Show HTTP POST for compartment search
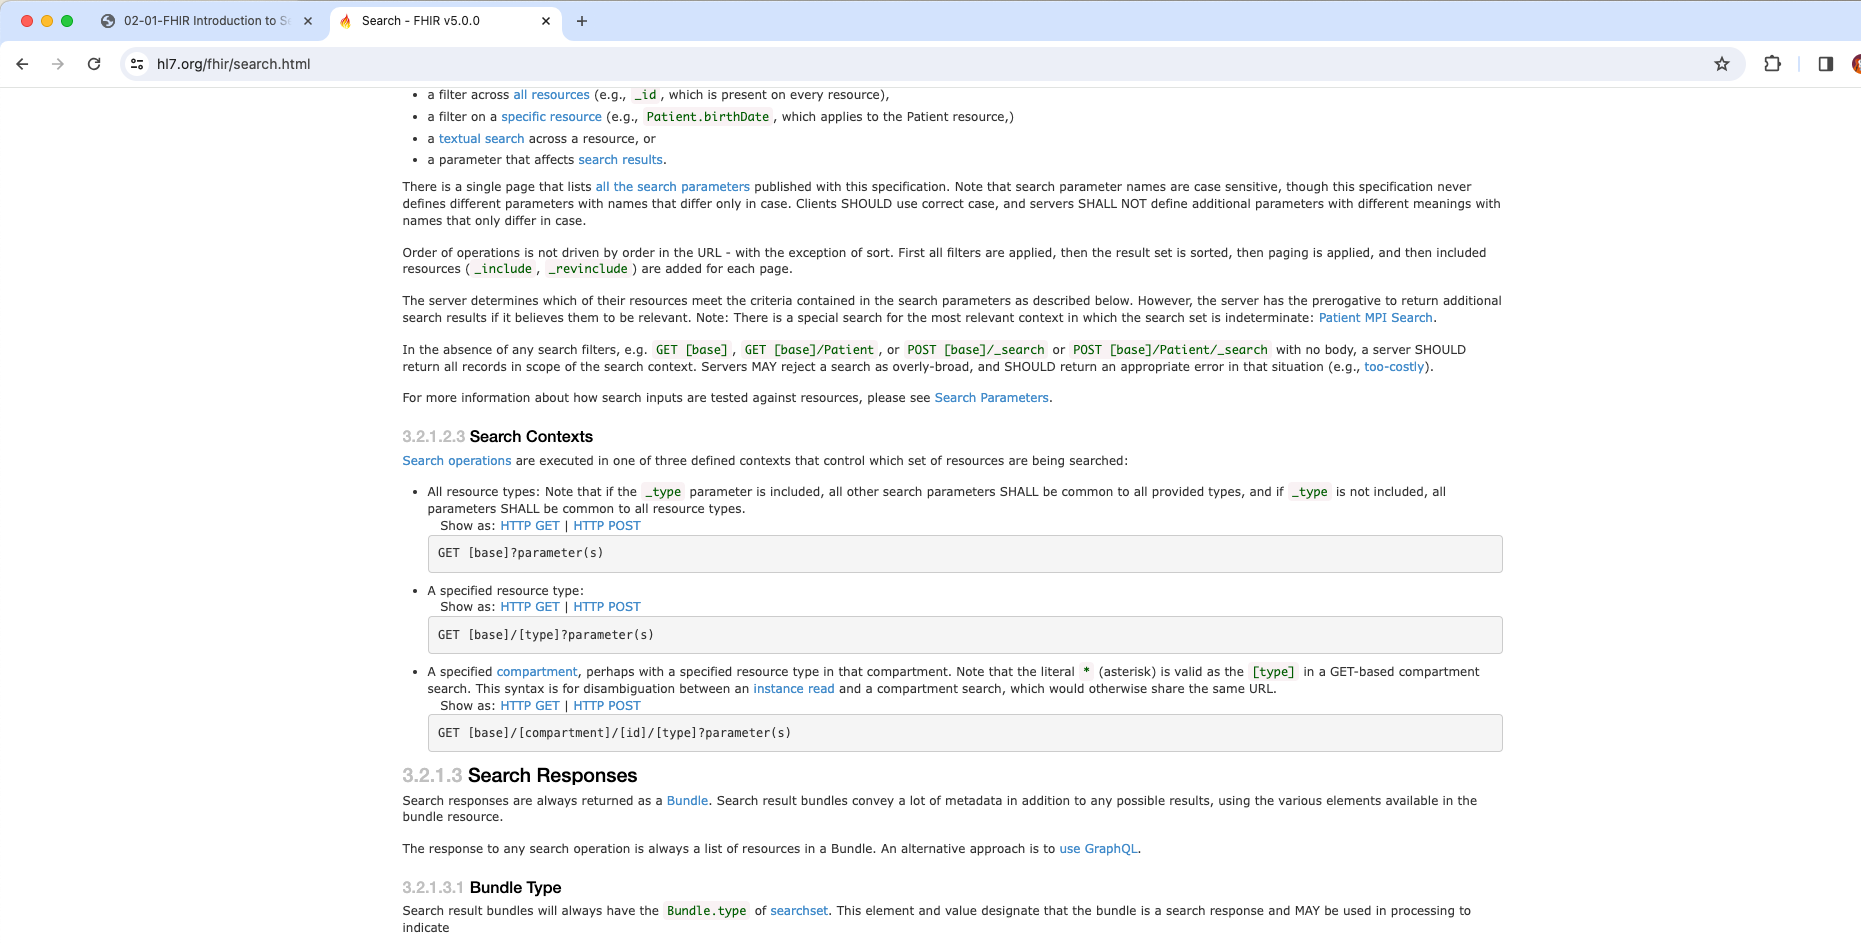1861x946 pixels. [607, 706]
